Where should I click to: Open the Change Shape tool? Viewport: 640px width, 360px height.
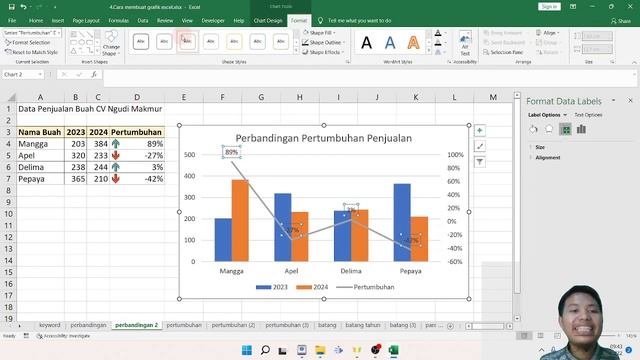[x=111, y=43]
